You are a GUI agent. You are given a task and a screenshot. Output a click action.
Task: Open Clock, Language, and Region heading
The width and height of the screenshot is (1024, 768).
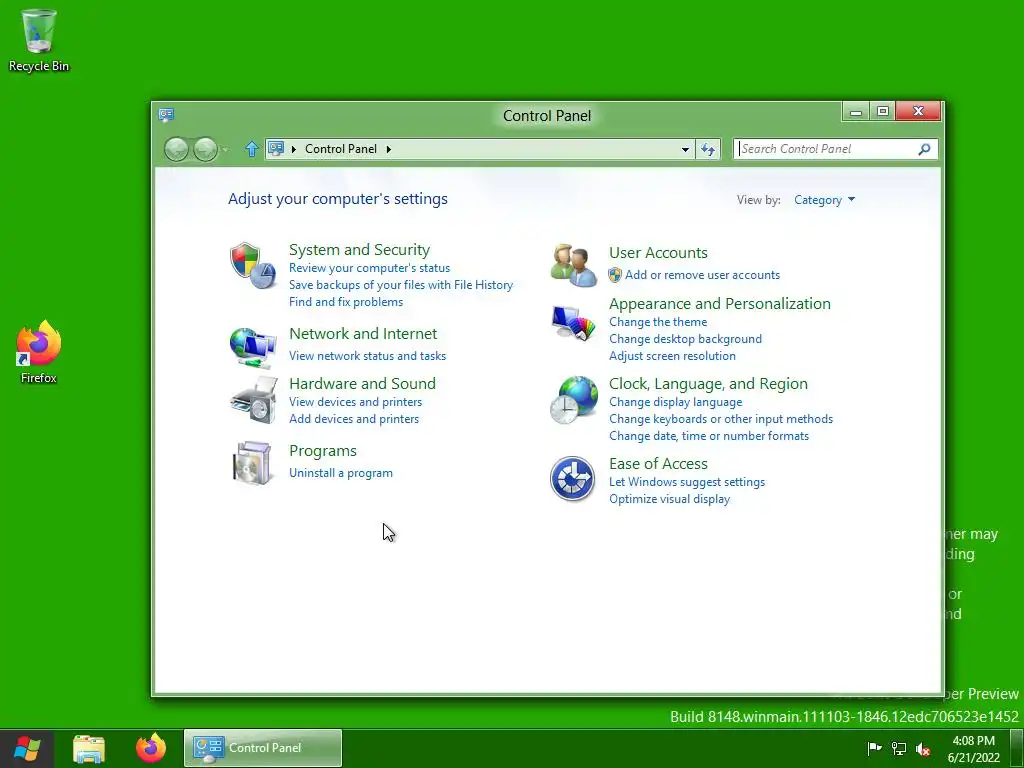click(x=709, y=383)
